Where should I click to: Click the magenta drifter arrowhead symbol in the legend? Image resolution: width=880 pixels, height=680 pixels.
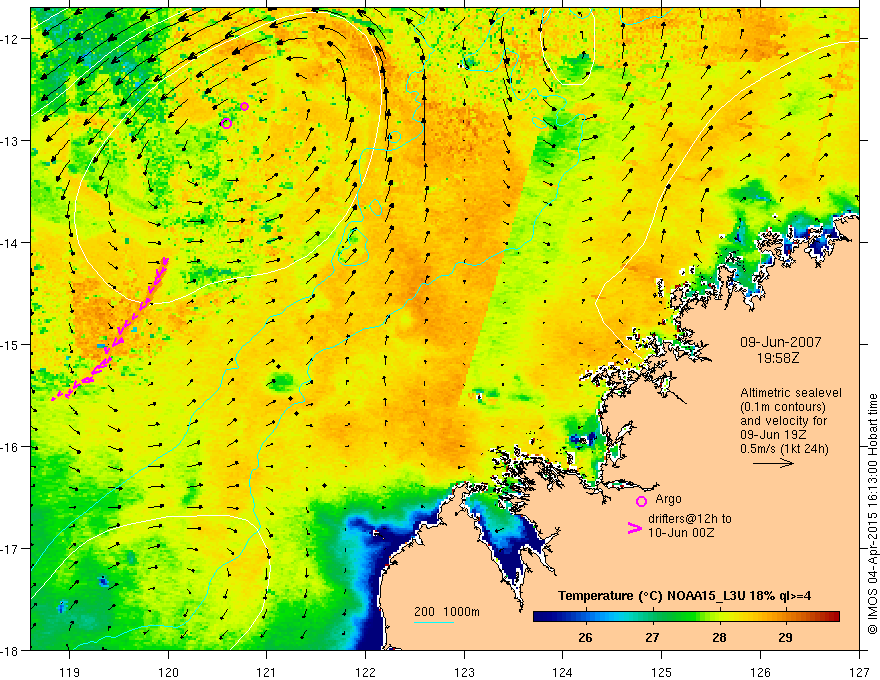point(634,527)
